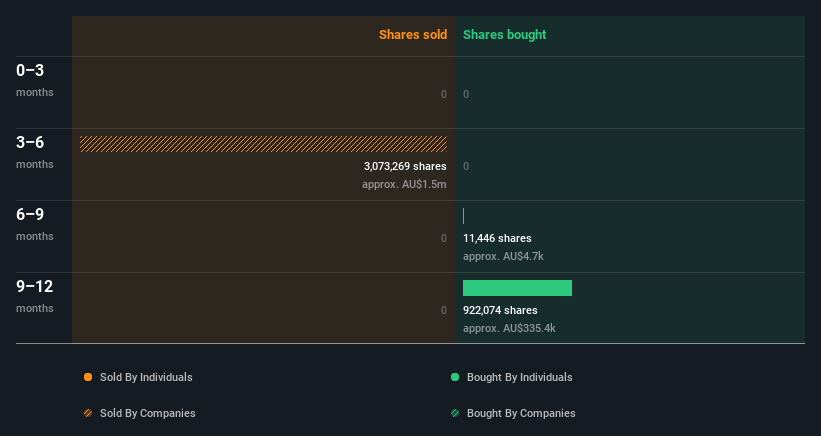
Task: Click the '3,073,269 shares' value
Action: [x=405, y=166]
